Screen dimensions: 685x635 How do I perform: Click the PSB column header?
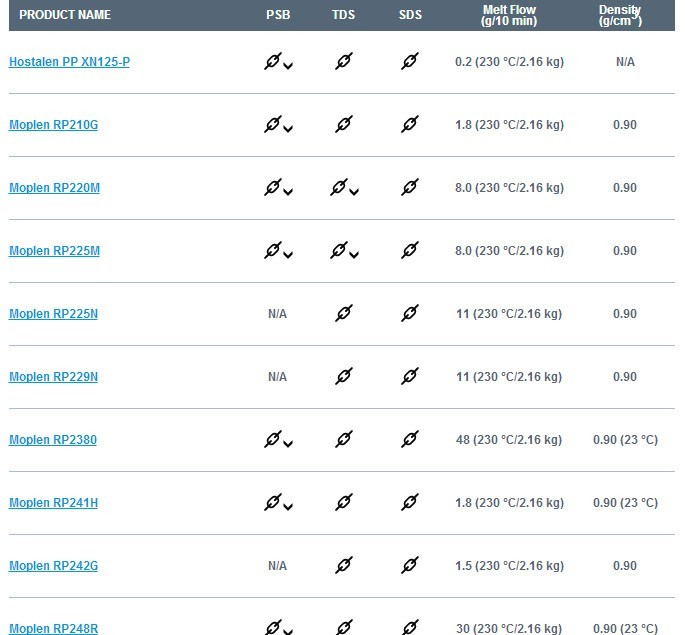pyautogui.click(x=278, y=15)
